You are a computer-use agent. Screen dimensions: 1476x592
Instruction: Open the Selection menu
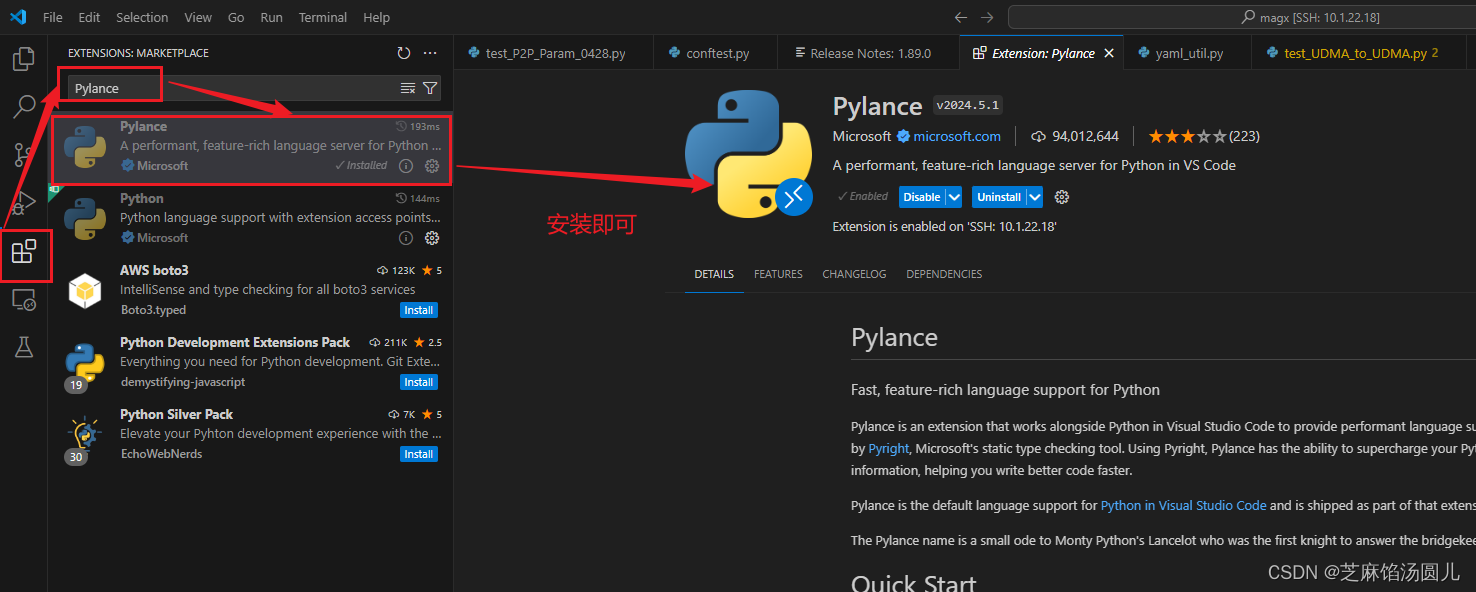[142, 17]
